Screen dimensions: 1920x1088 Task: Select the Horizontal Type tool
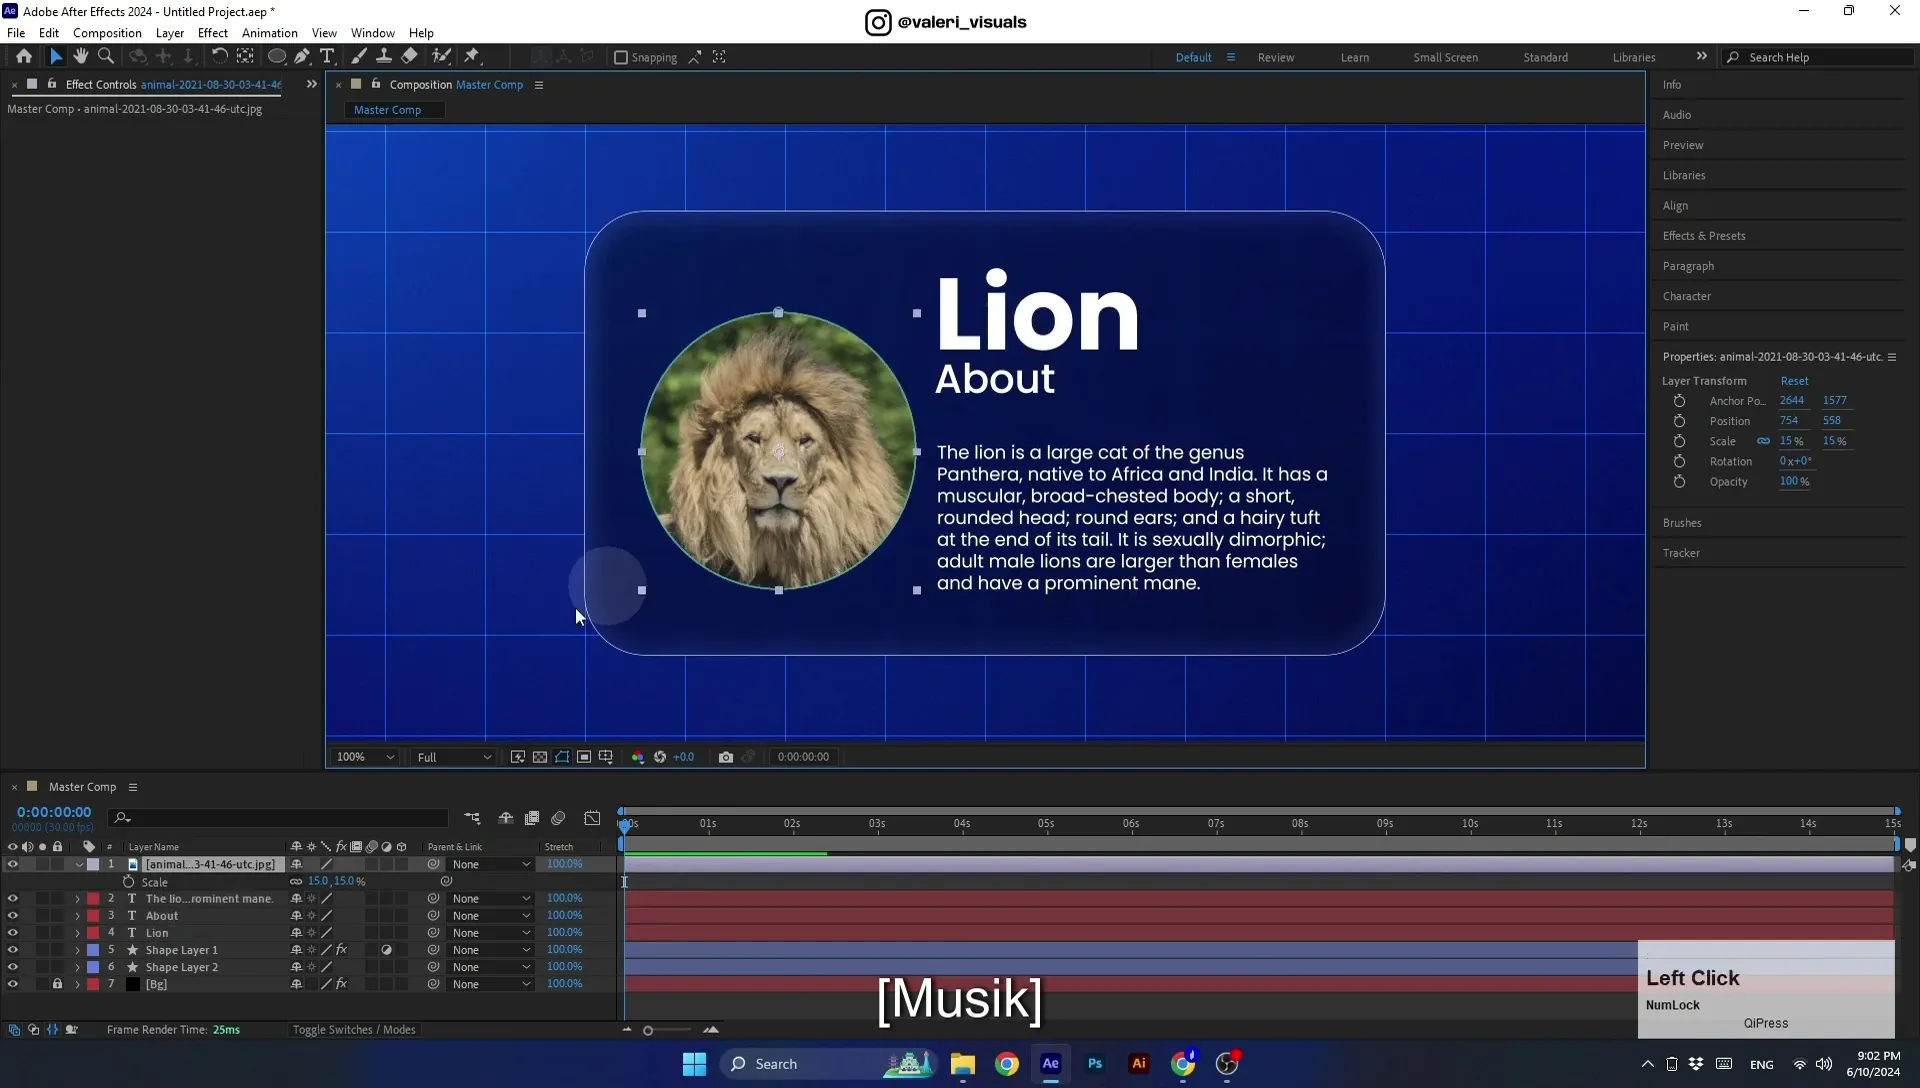click(x=327, y=57)
